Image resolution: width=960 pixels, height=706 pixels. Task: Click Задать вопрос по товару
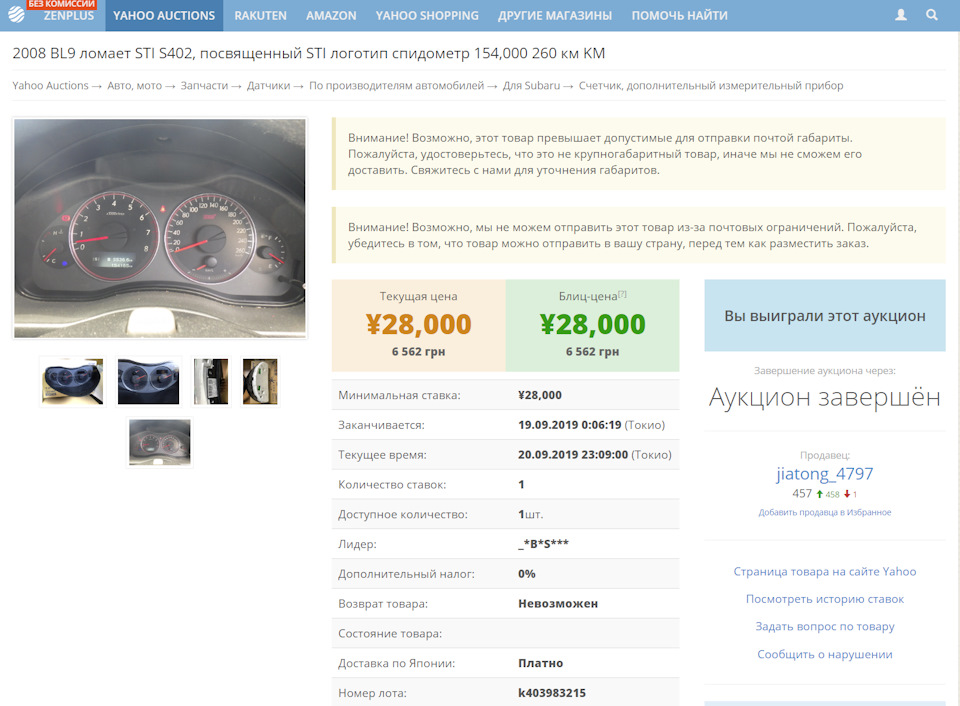point(825,626)
